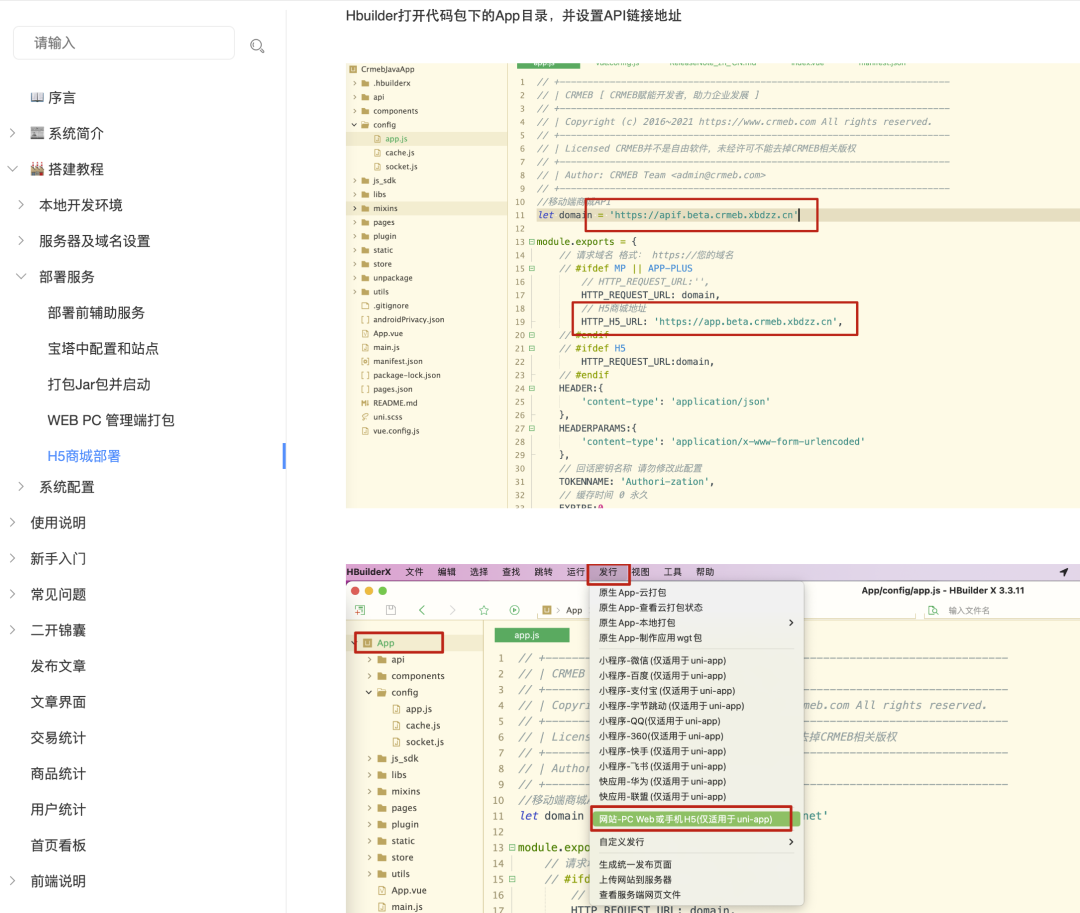Collapse the 搭建教程 section chevron
This screenshot has height=913, width=1080.
12,169
